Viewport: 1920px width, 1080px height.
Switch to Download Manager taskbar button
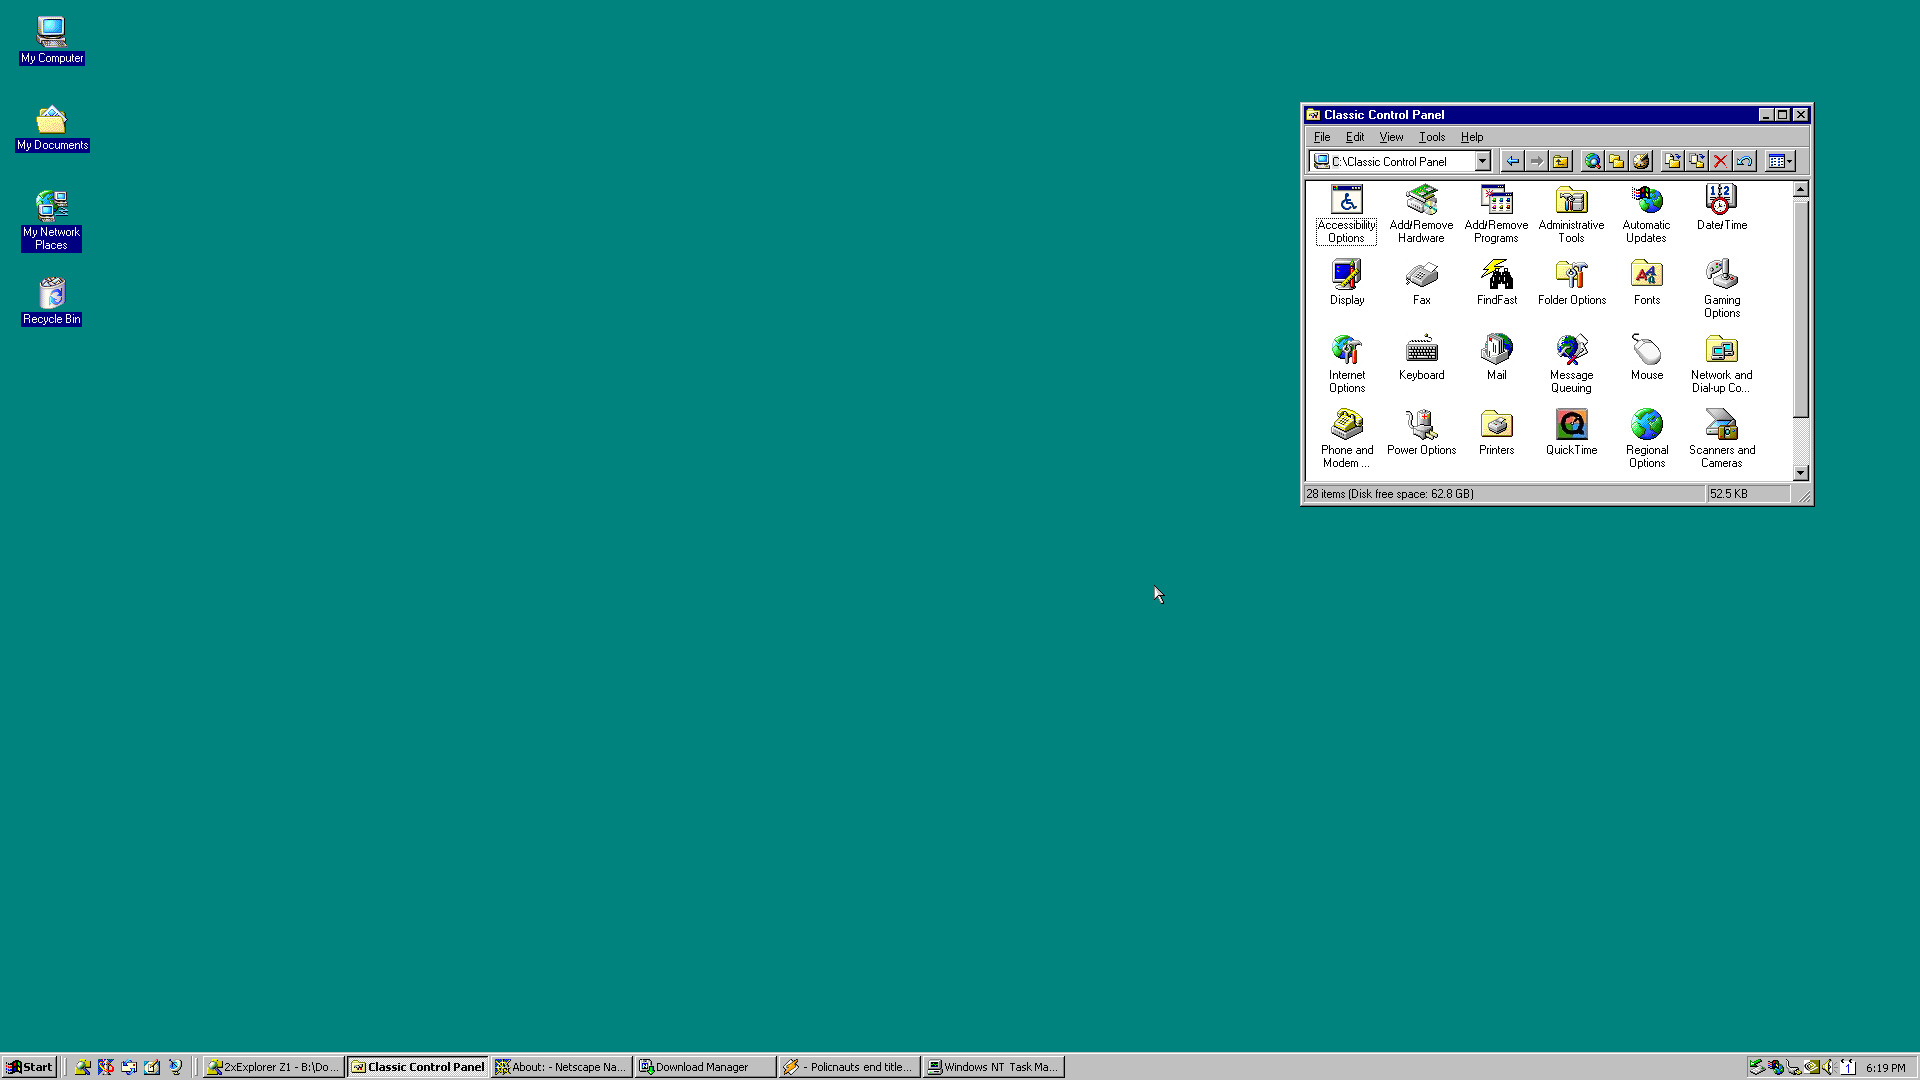pos(705,1067)
